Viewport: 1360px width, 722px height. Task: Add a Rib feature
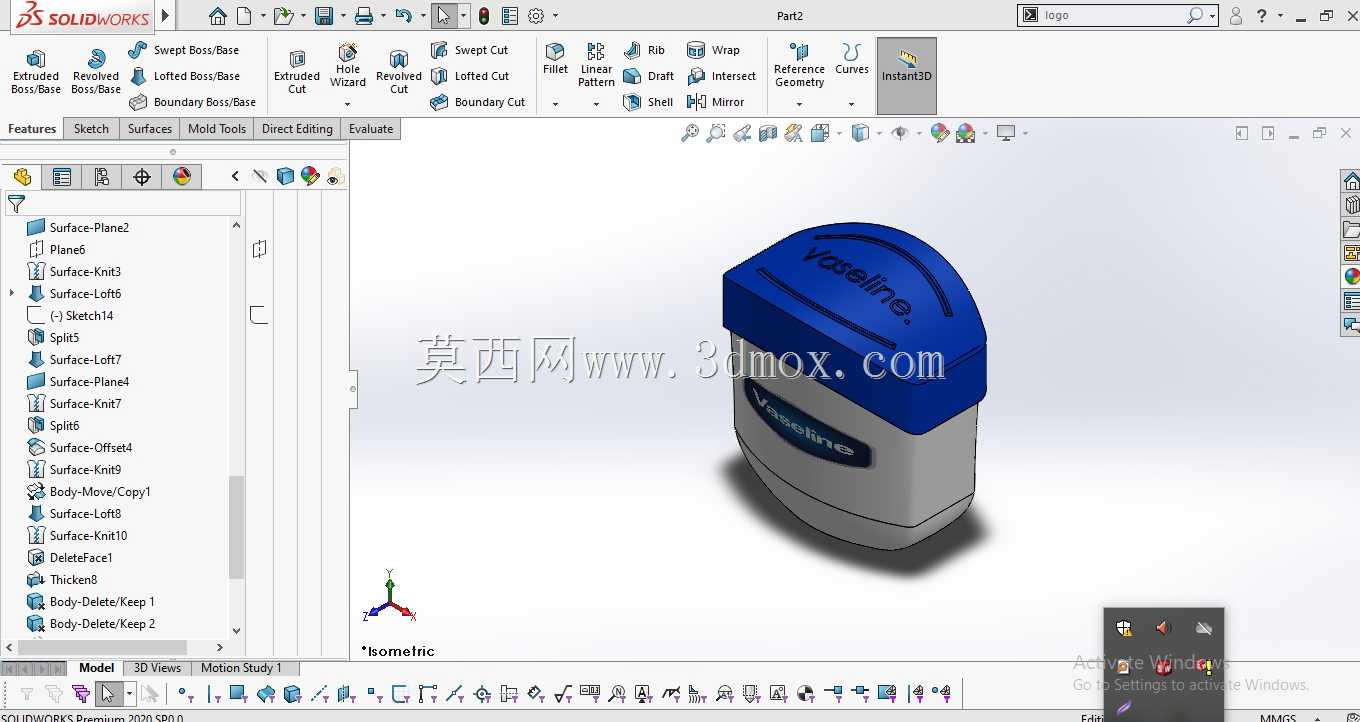coord(644,50)
